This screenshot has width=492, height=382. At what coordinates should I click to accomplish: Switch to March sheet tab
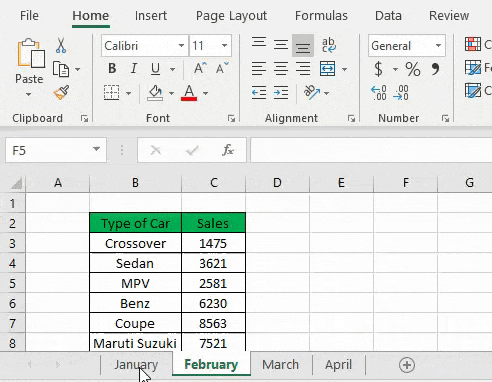pos(280,365)
